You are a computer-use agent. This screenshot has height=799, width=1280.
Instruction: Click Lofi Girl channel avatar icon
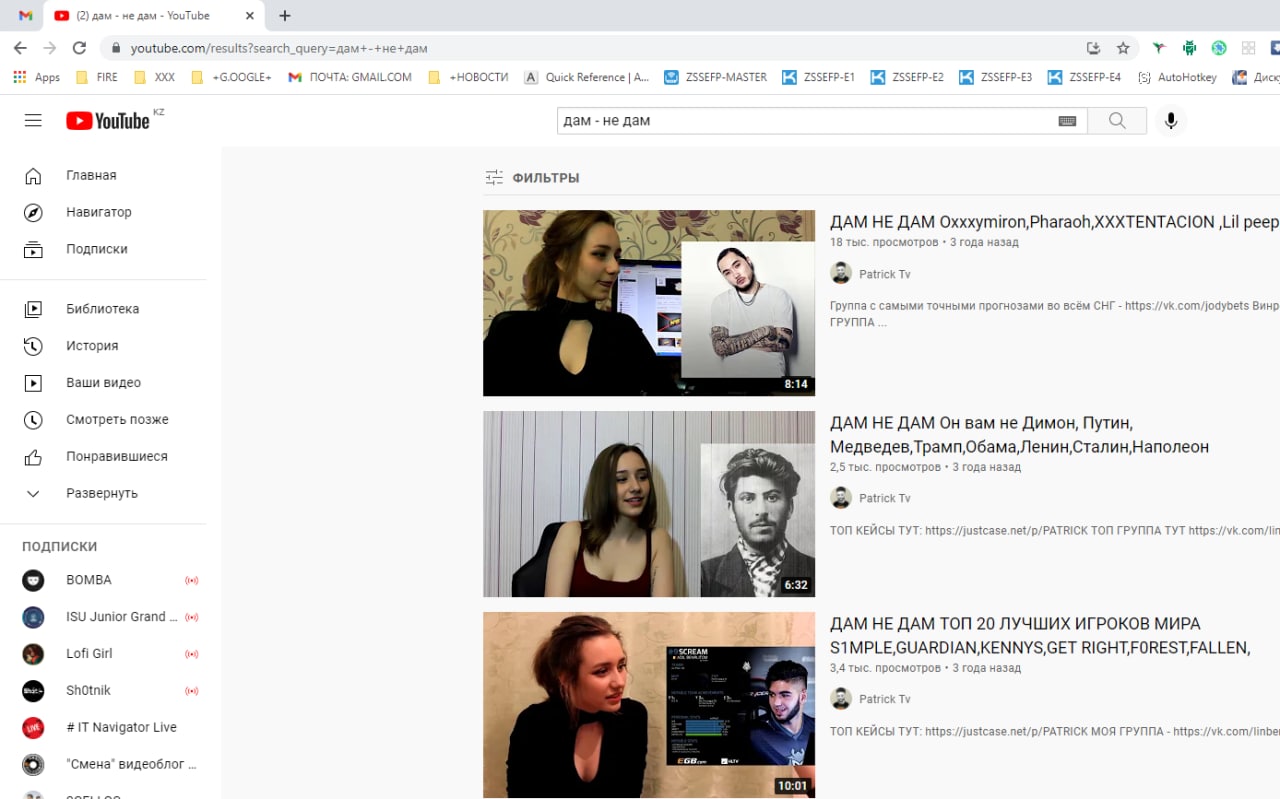(33, 654)
